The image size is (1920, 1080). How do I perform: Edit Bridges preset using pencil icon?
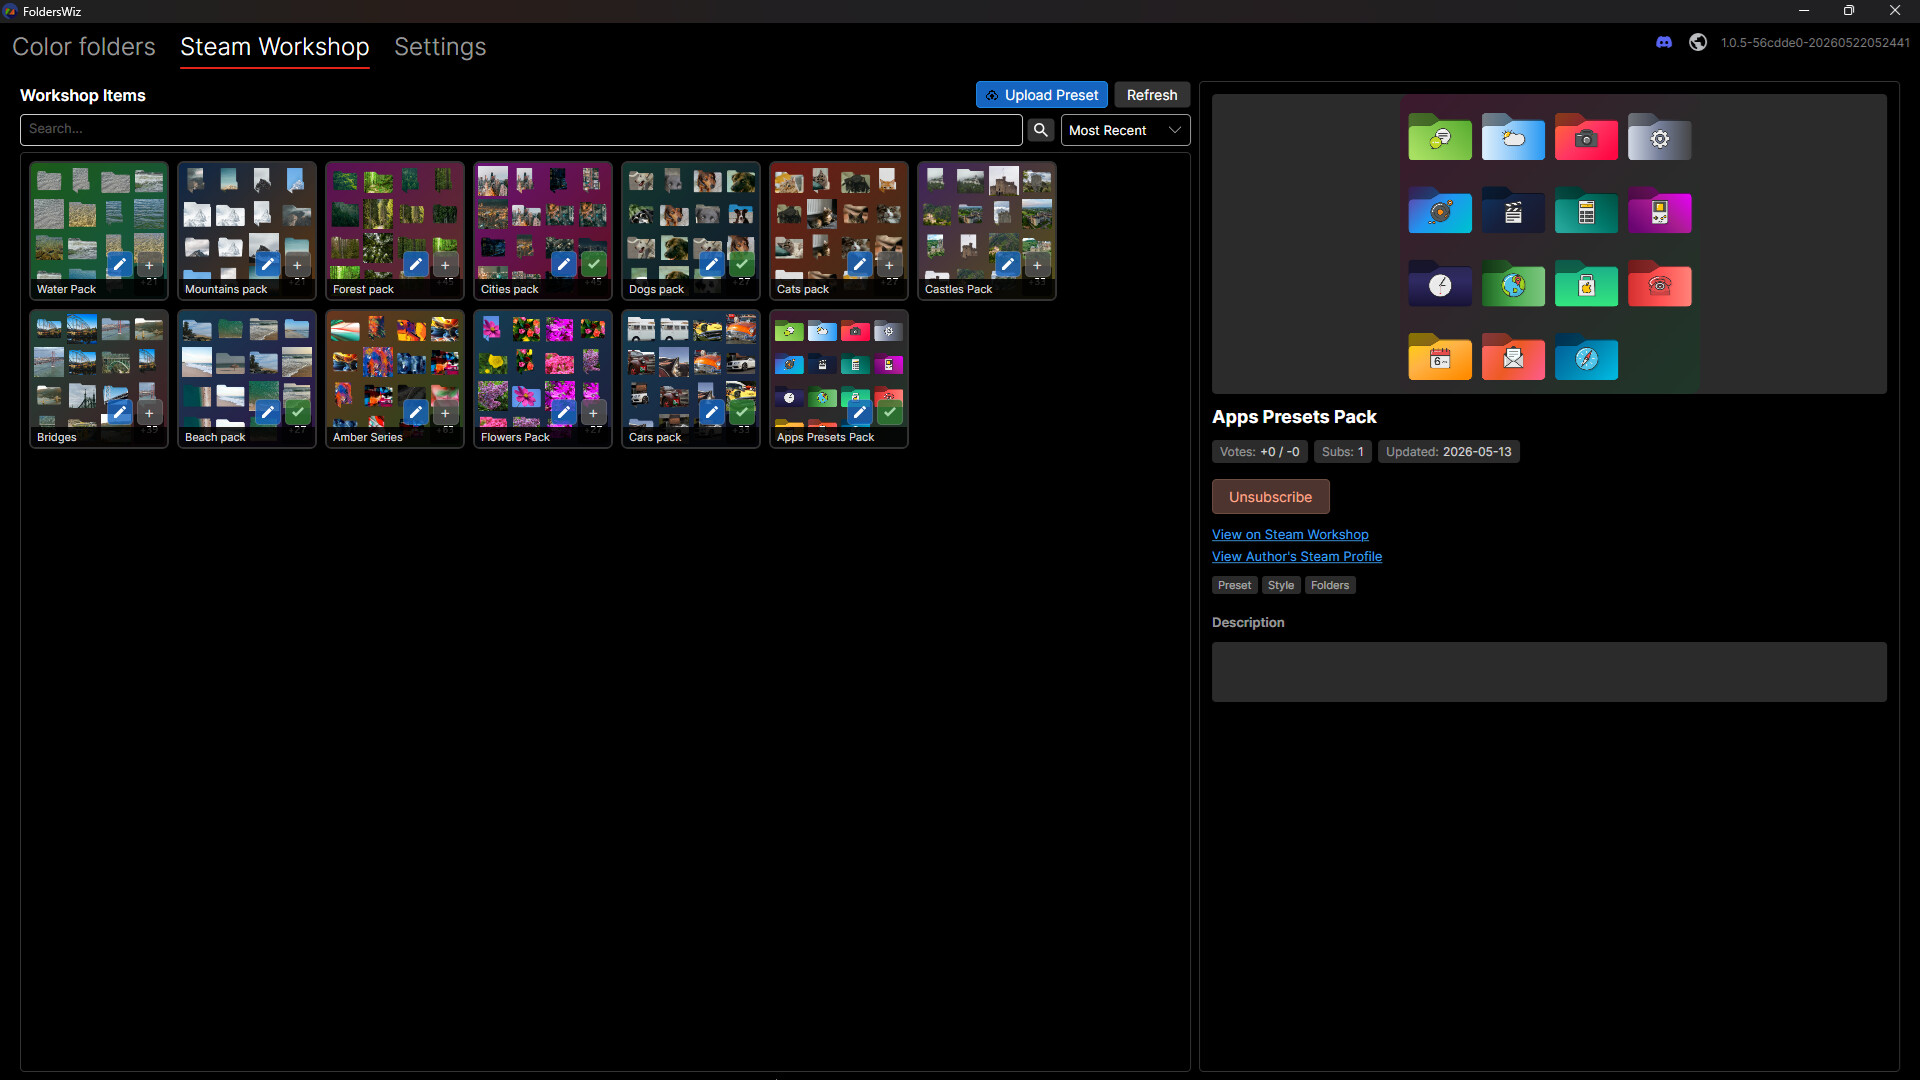(119, 413)
